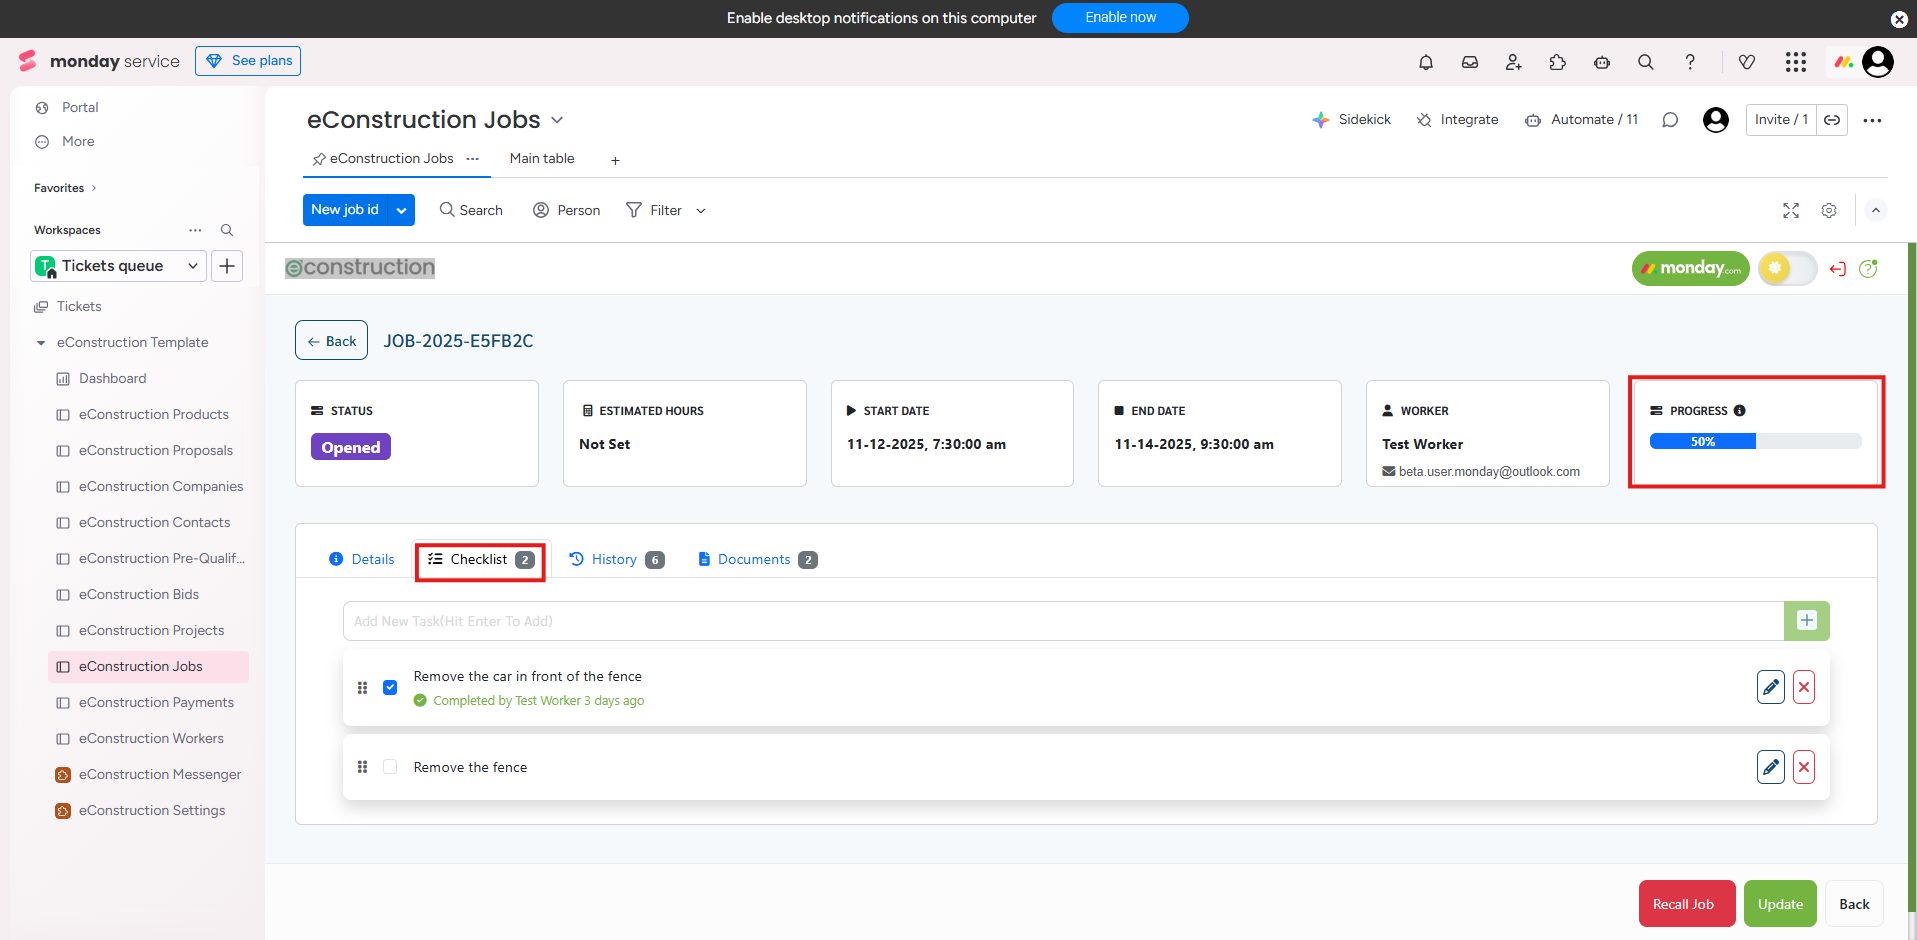This screenshot has height=940, width=1917.
Task: Click the pencil icon for Remove the fence
Action: pos(1770,767)
